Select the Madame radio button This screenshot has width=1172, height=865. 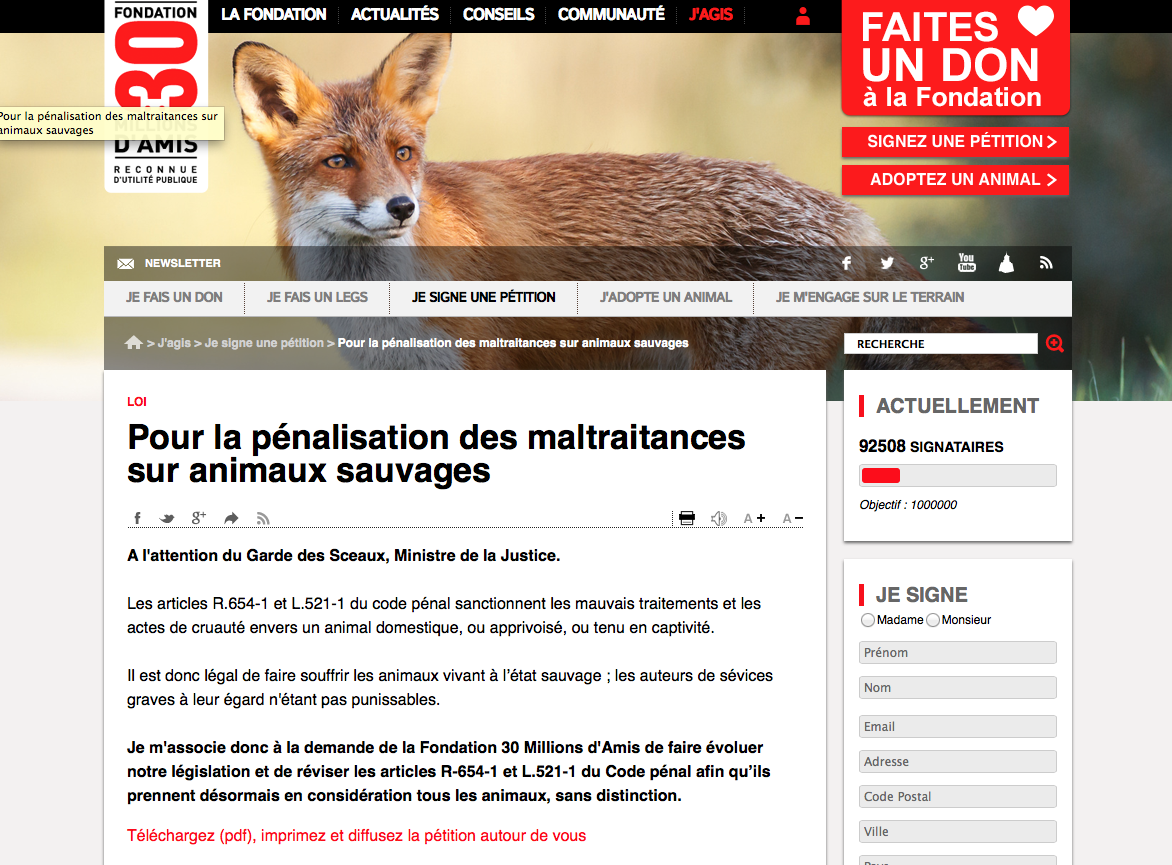click(868, 620)
